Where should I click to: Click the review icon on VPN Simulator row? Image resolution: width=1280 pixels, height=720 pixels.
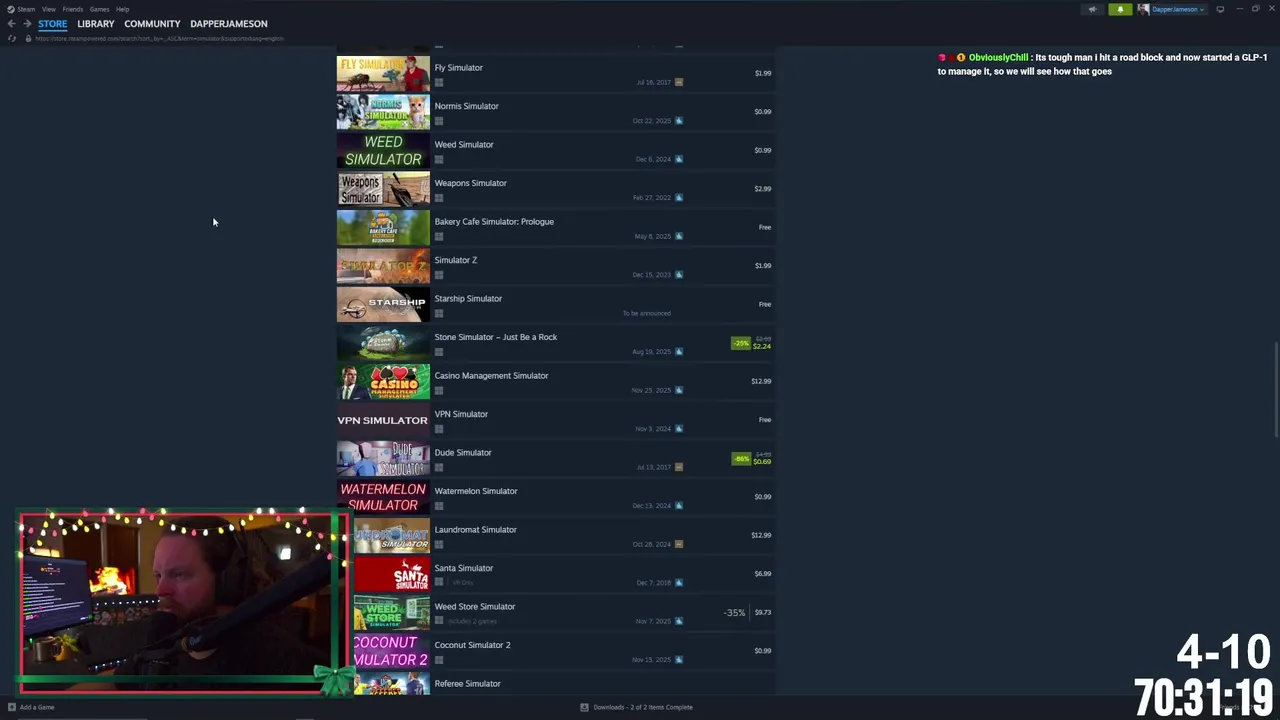(x=679, y=429)
